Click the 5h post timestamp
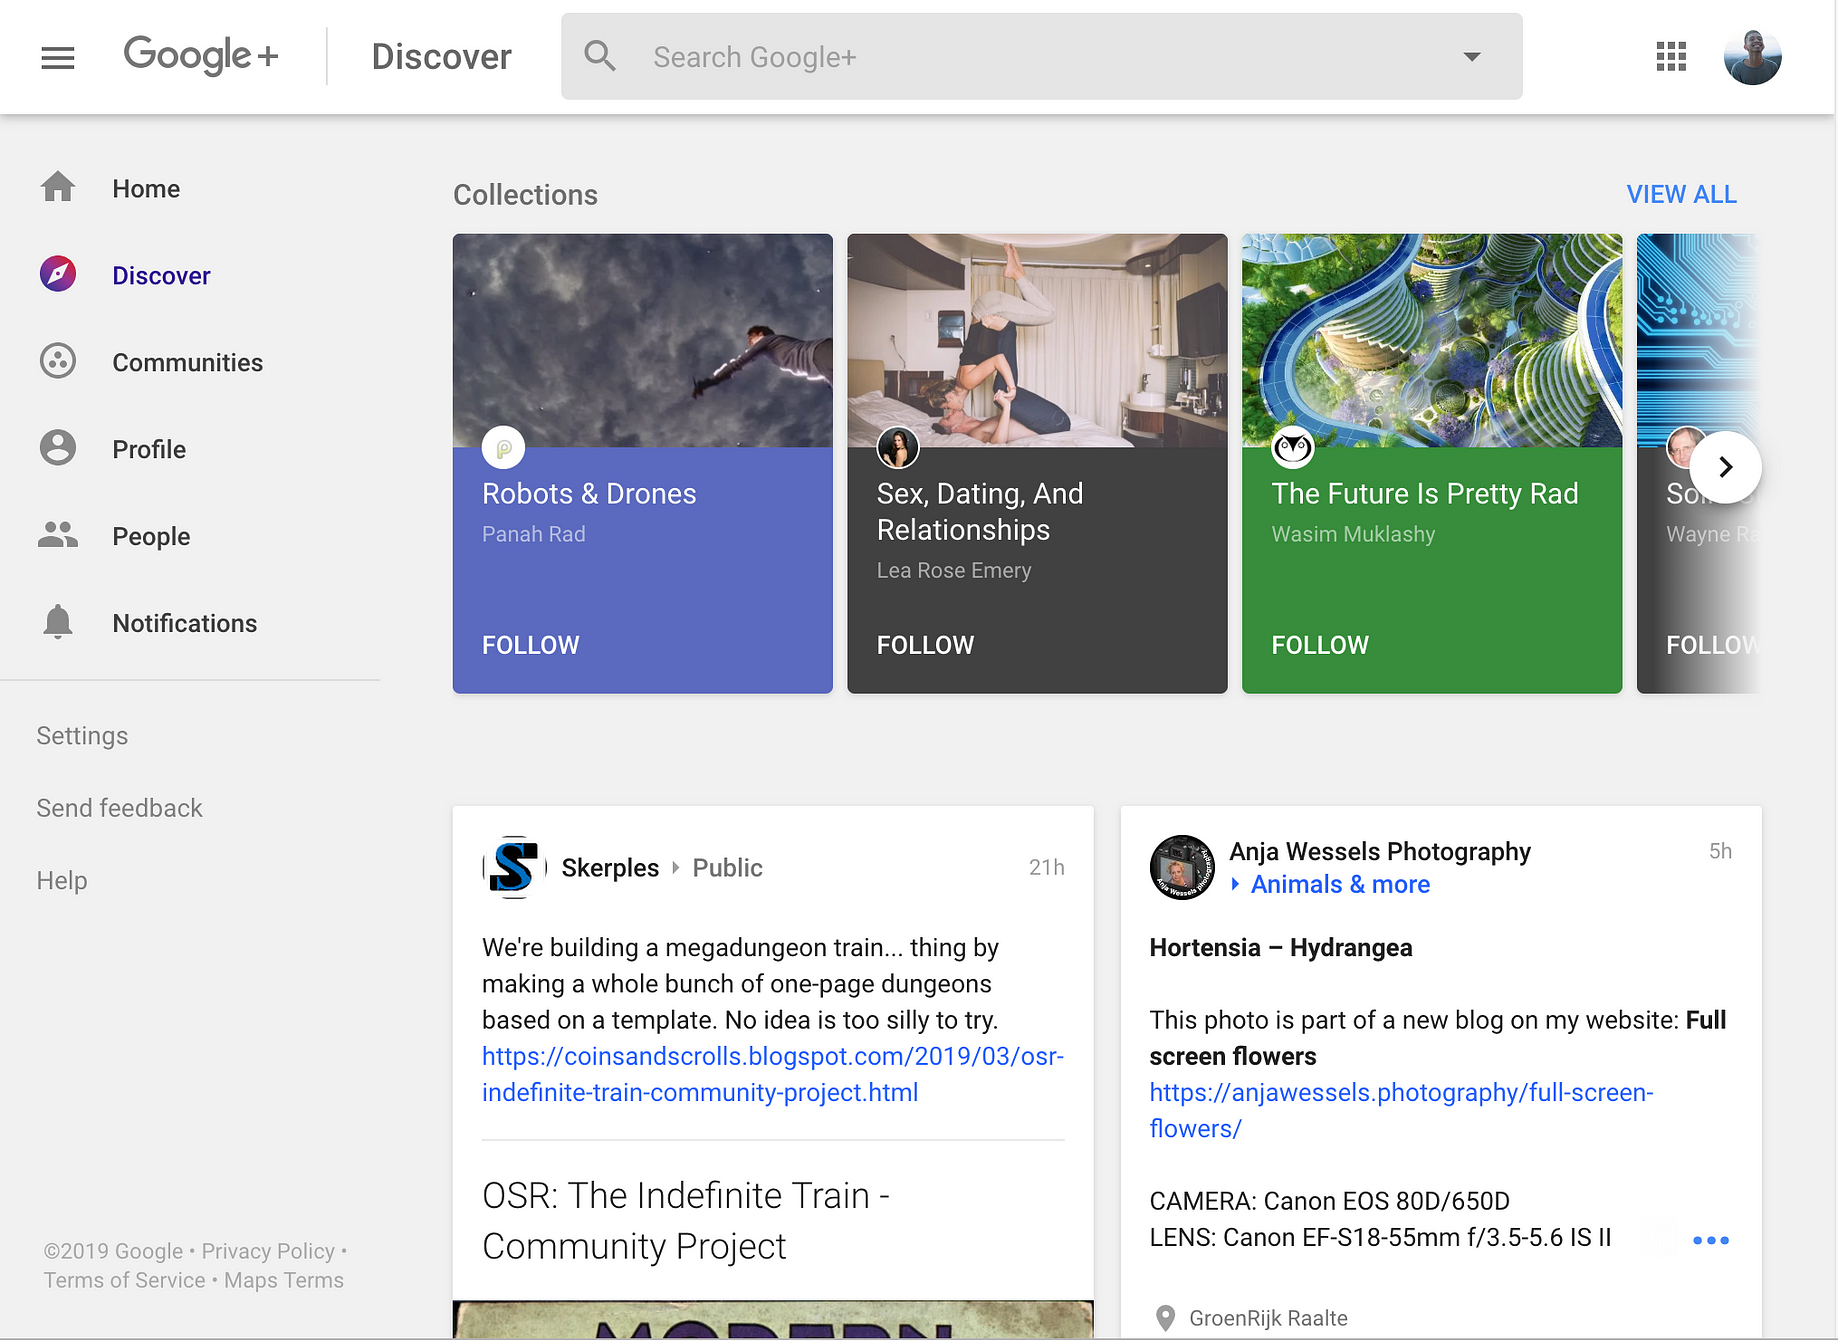 click(1720, 851)
